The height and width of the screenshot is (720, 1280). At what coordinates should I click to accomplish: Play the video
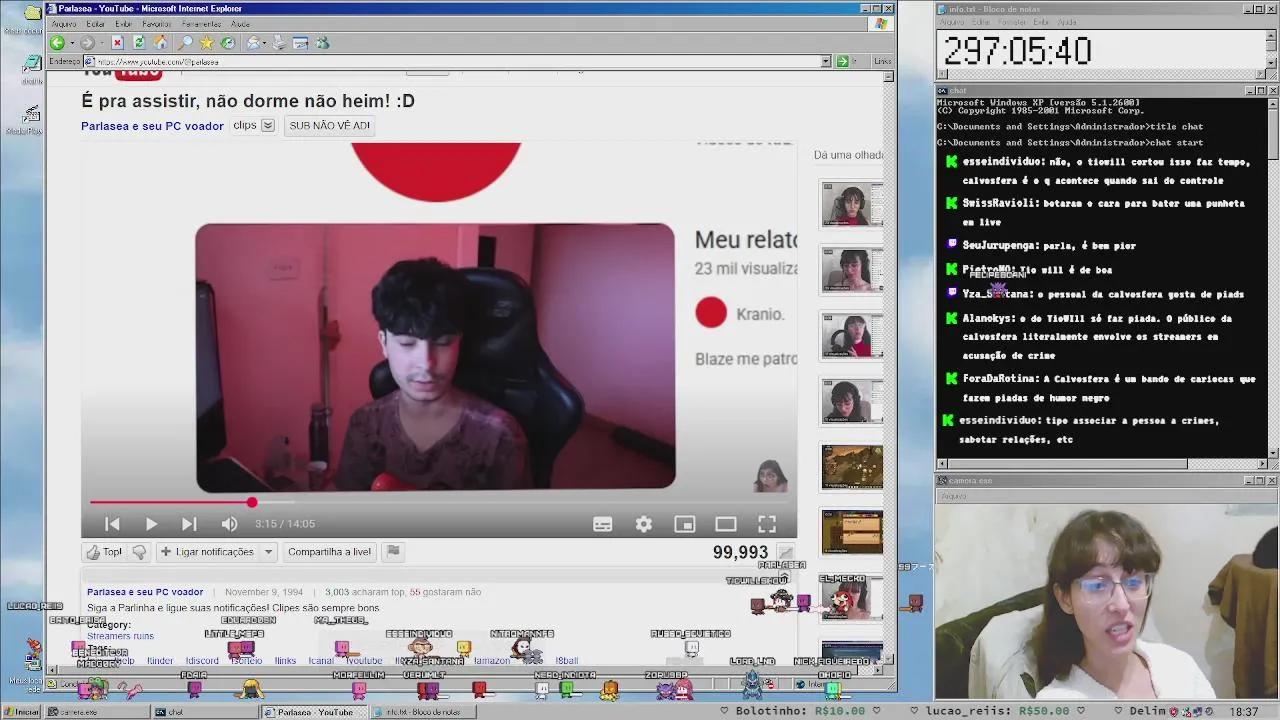click(x=151, y=524)
